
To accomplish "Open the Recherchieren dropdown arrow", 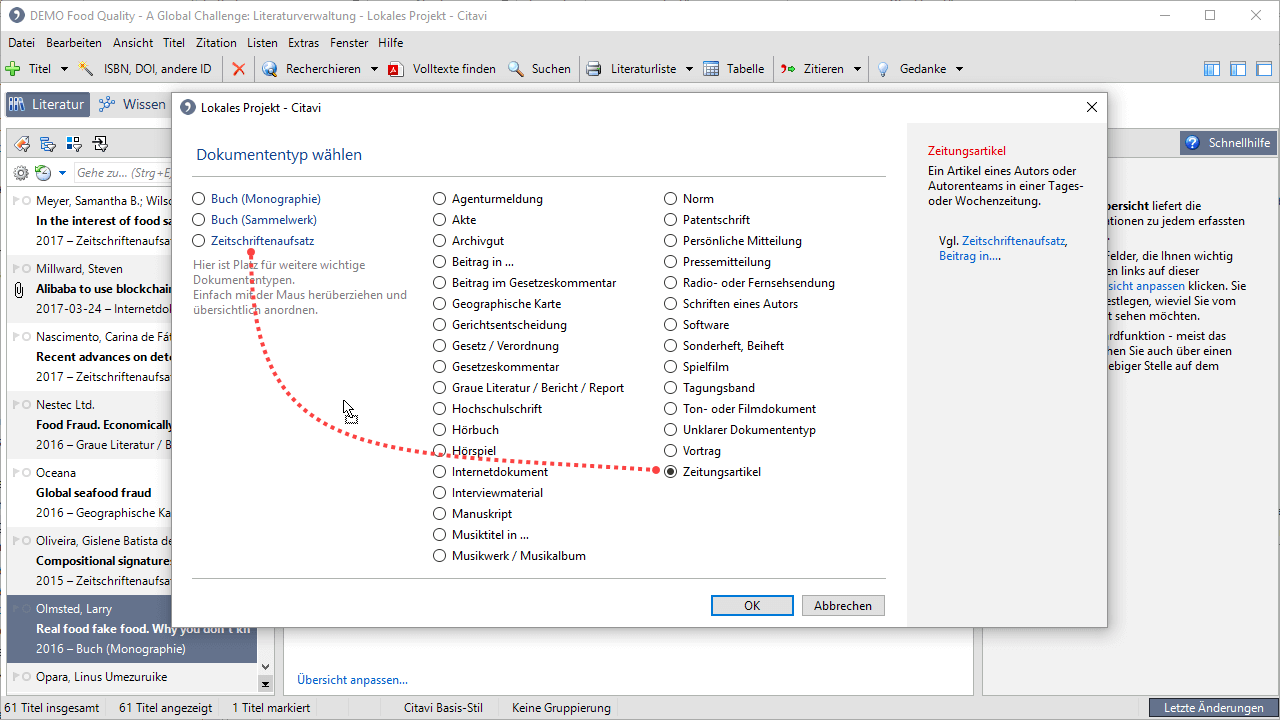I will coord(374,69).
